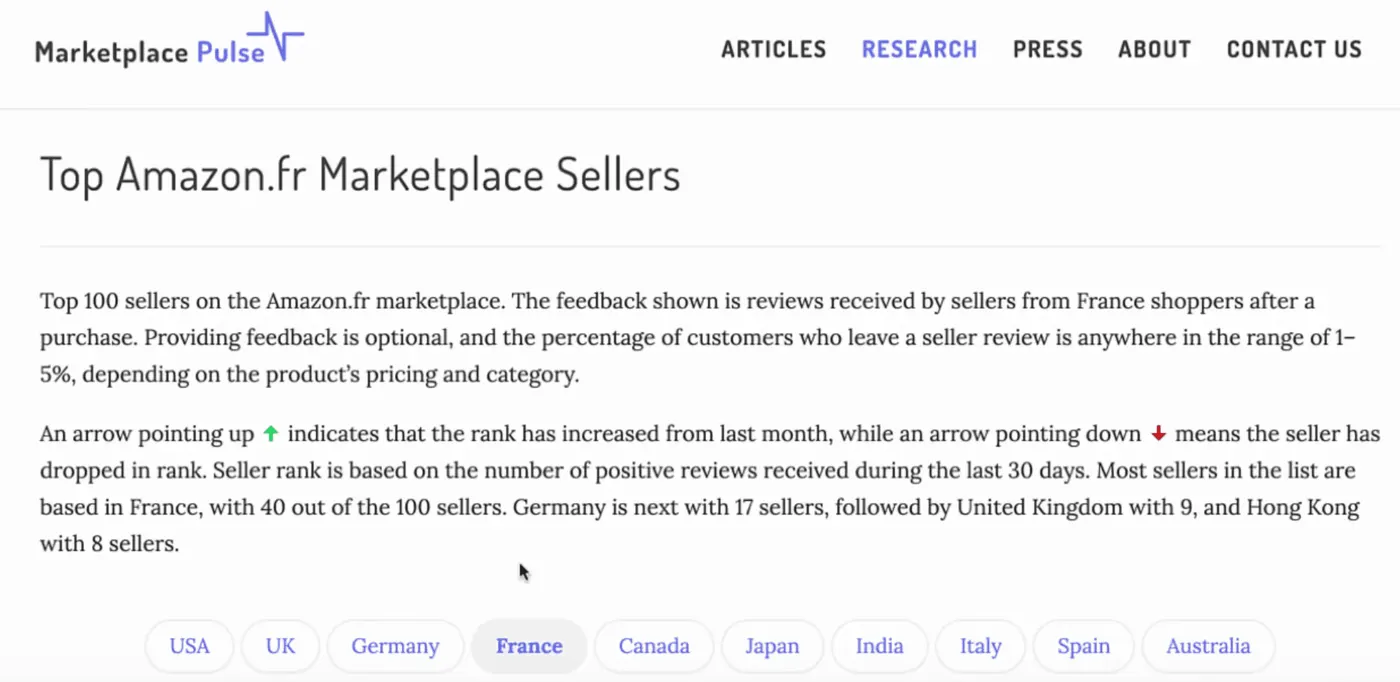This screenshot has height=682, width=1400.
Task: Open the Contact Us page
Action: point(1294,50)
